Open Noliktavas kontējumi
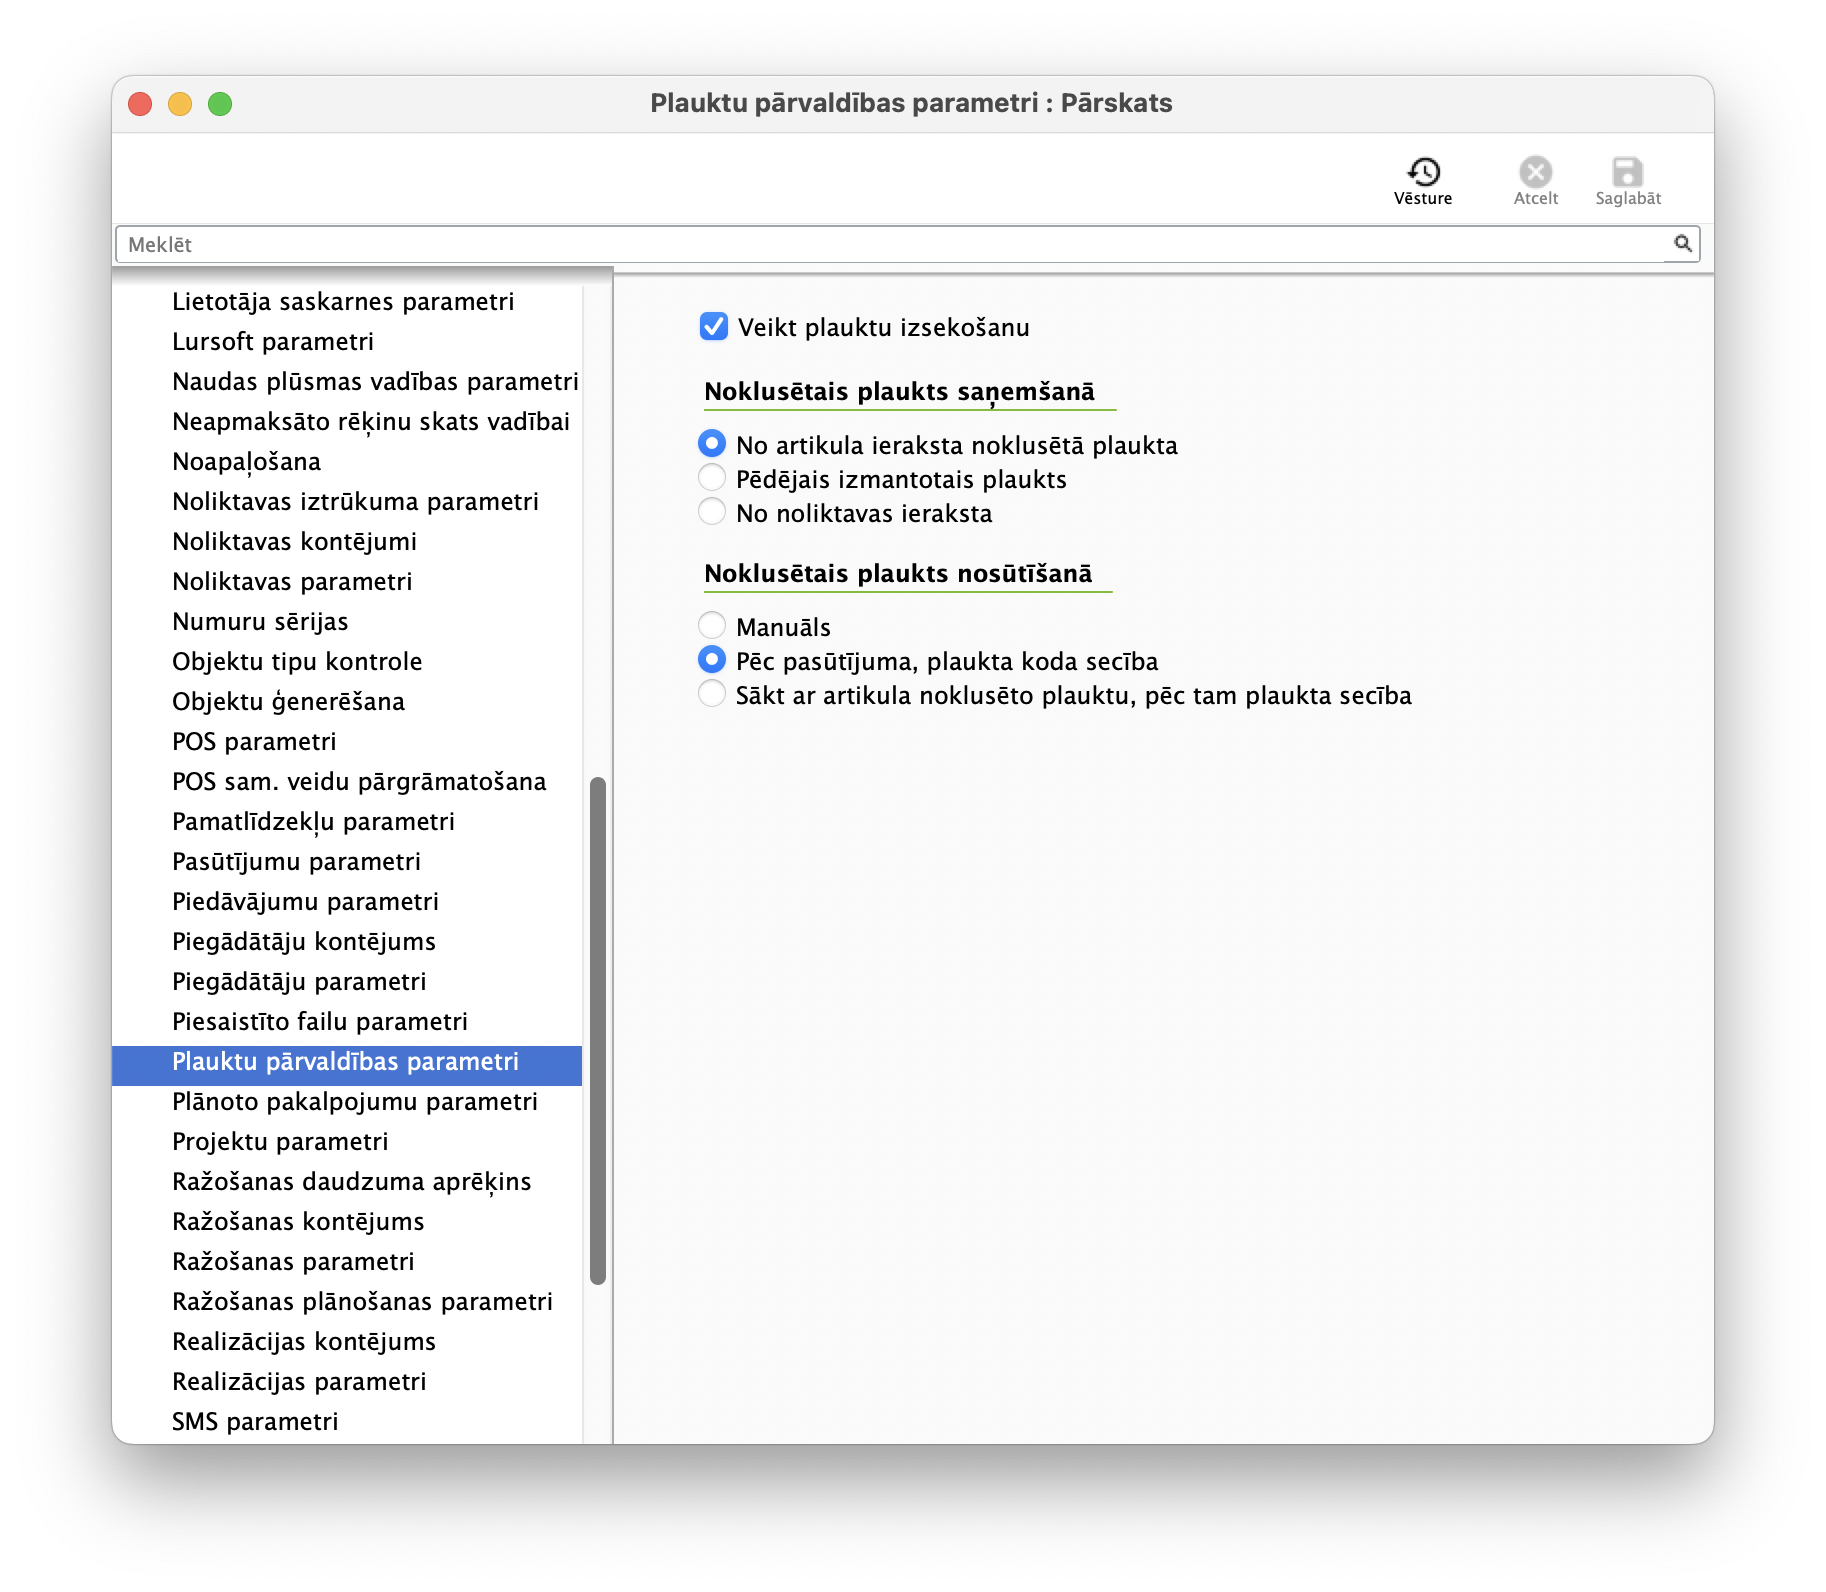Screen dimensions: 1826x1592 [x=347, y=541]
